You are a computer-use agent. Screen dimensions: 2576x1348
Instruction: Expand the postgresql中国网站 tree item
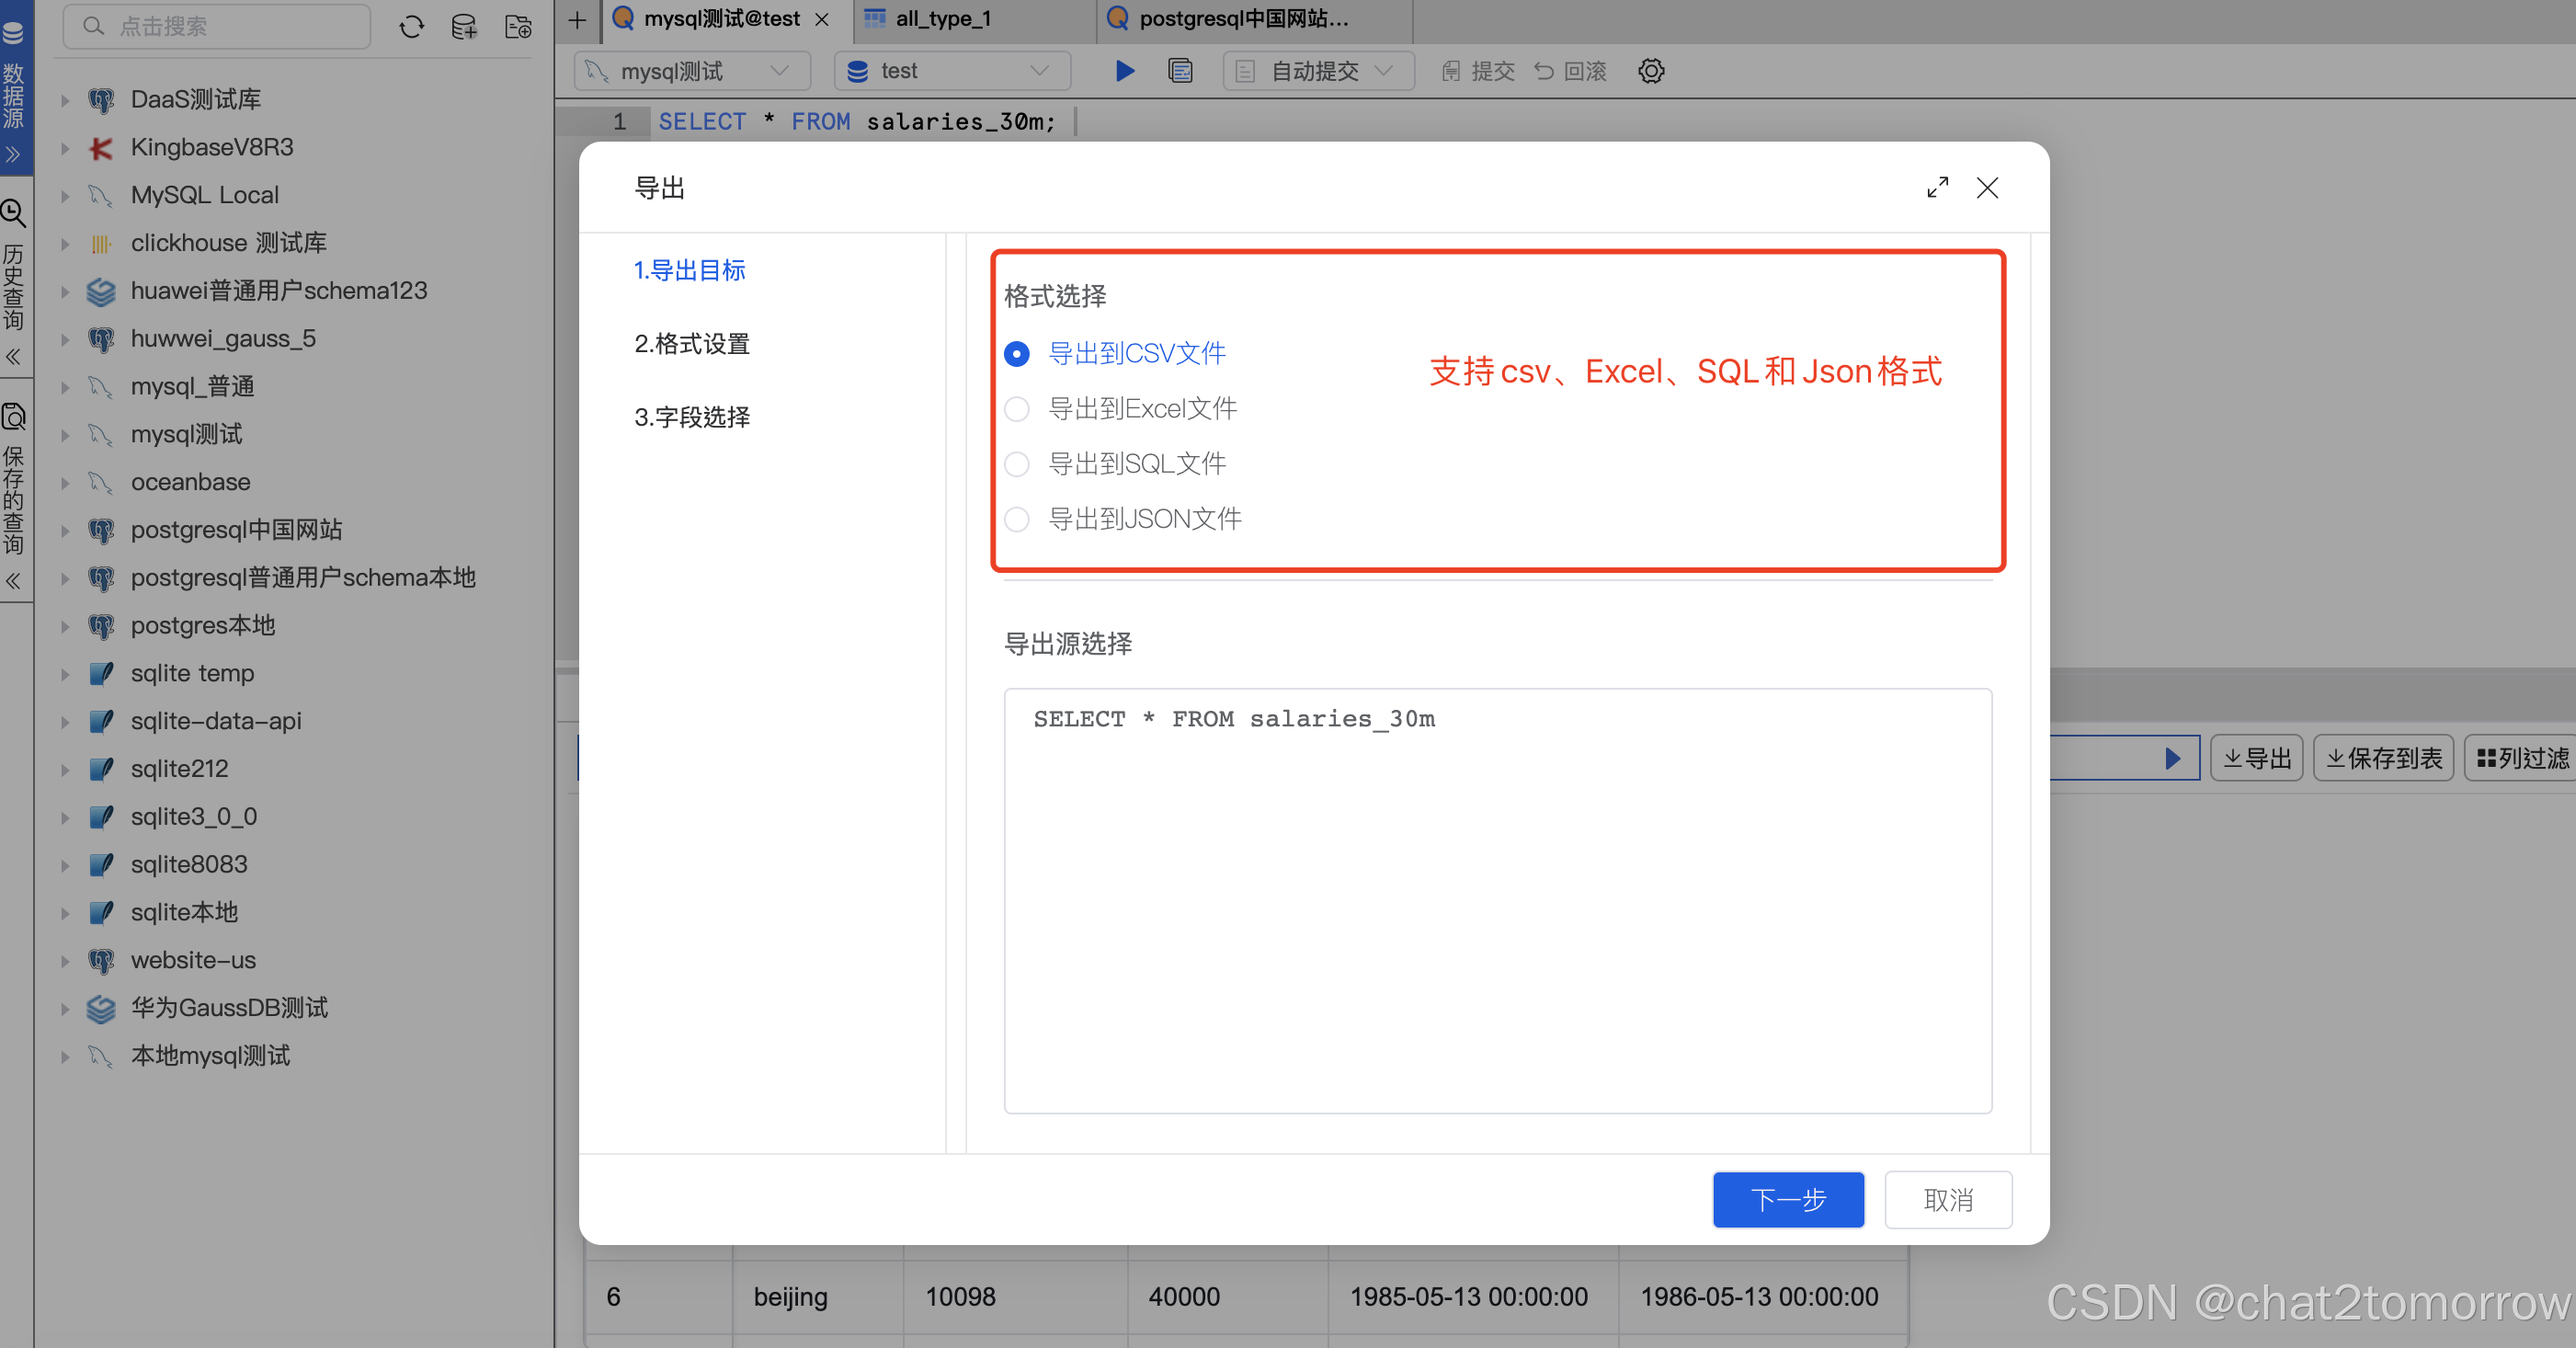[x=65, y=530]
